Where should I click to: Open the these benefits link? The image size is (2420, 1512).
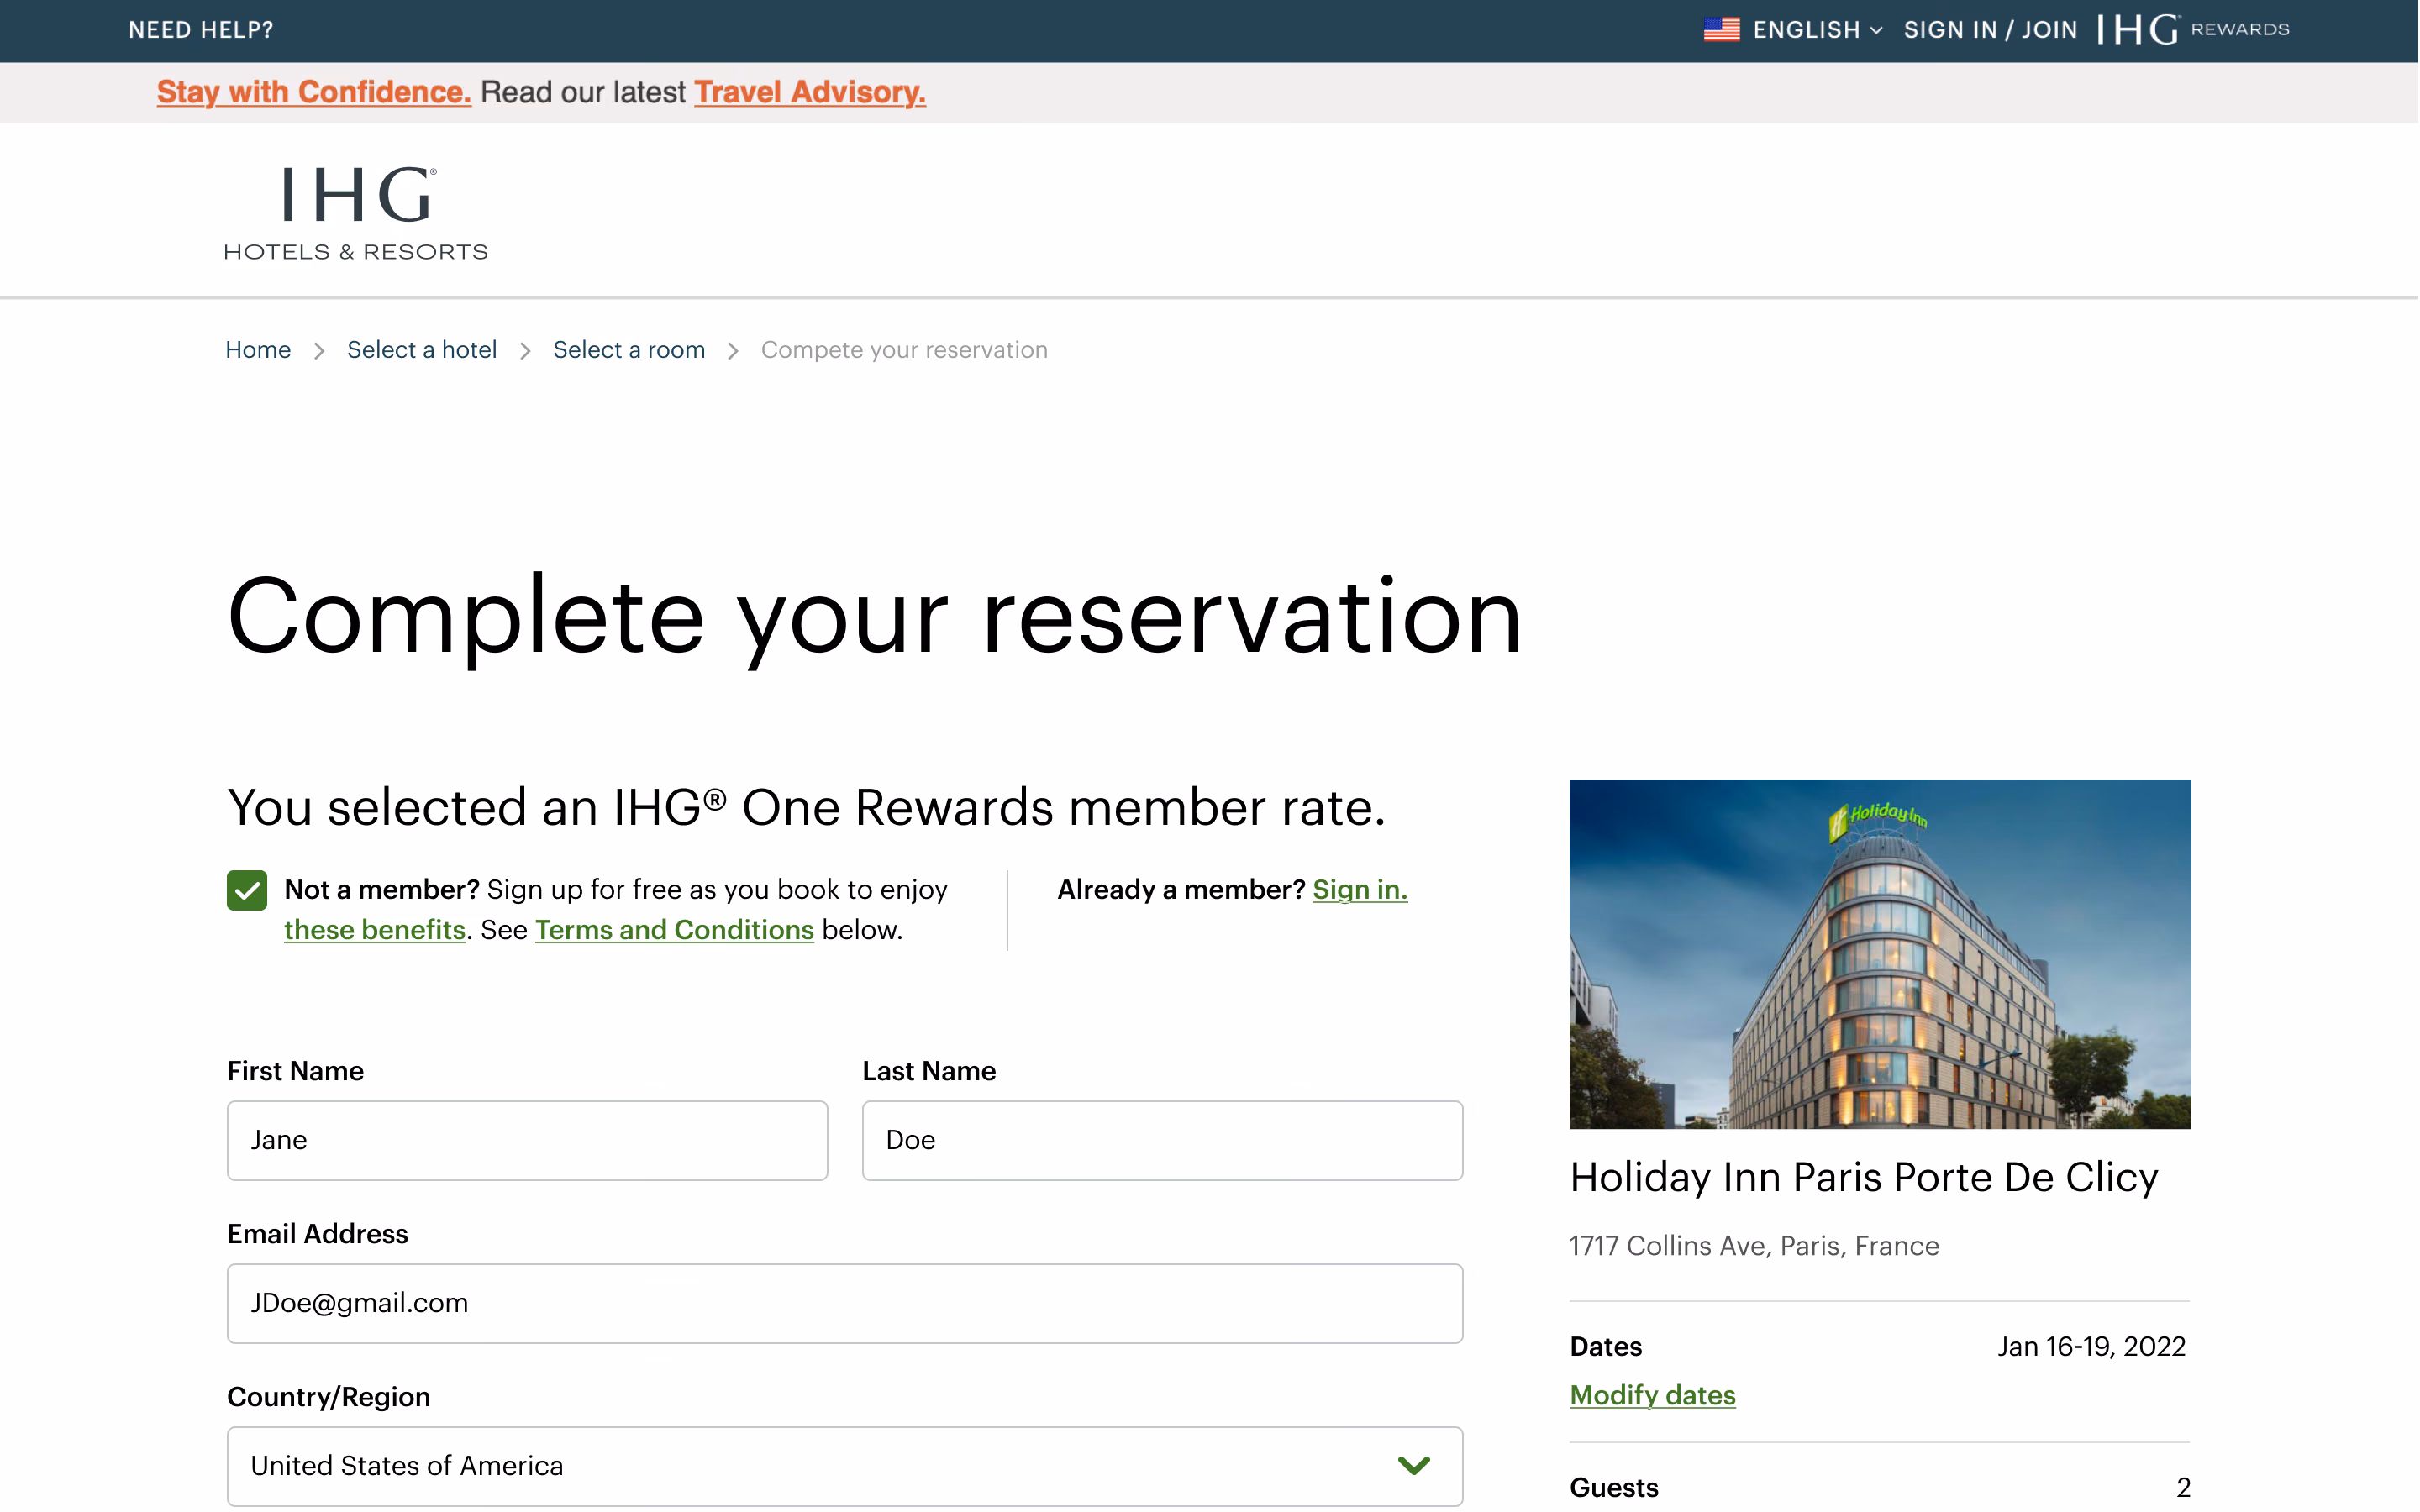(x=375, y=930)
